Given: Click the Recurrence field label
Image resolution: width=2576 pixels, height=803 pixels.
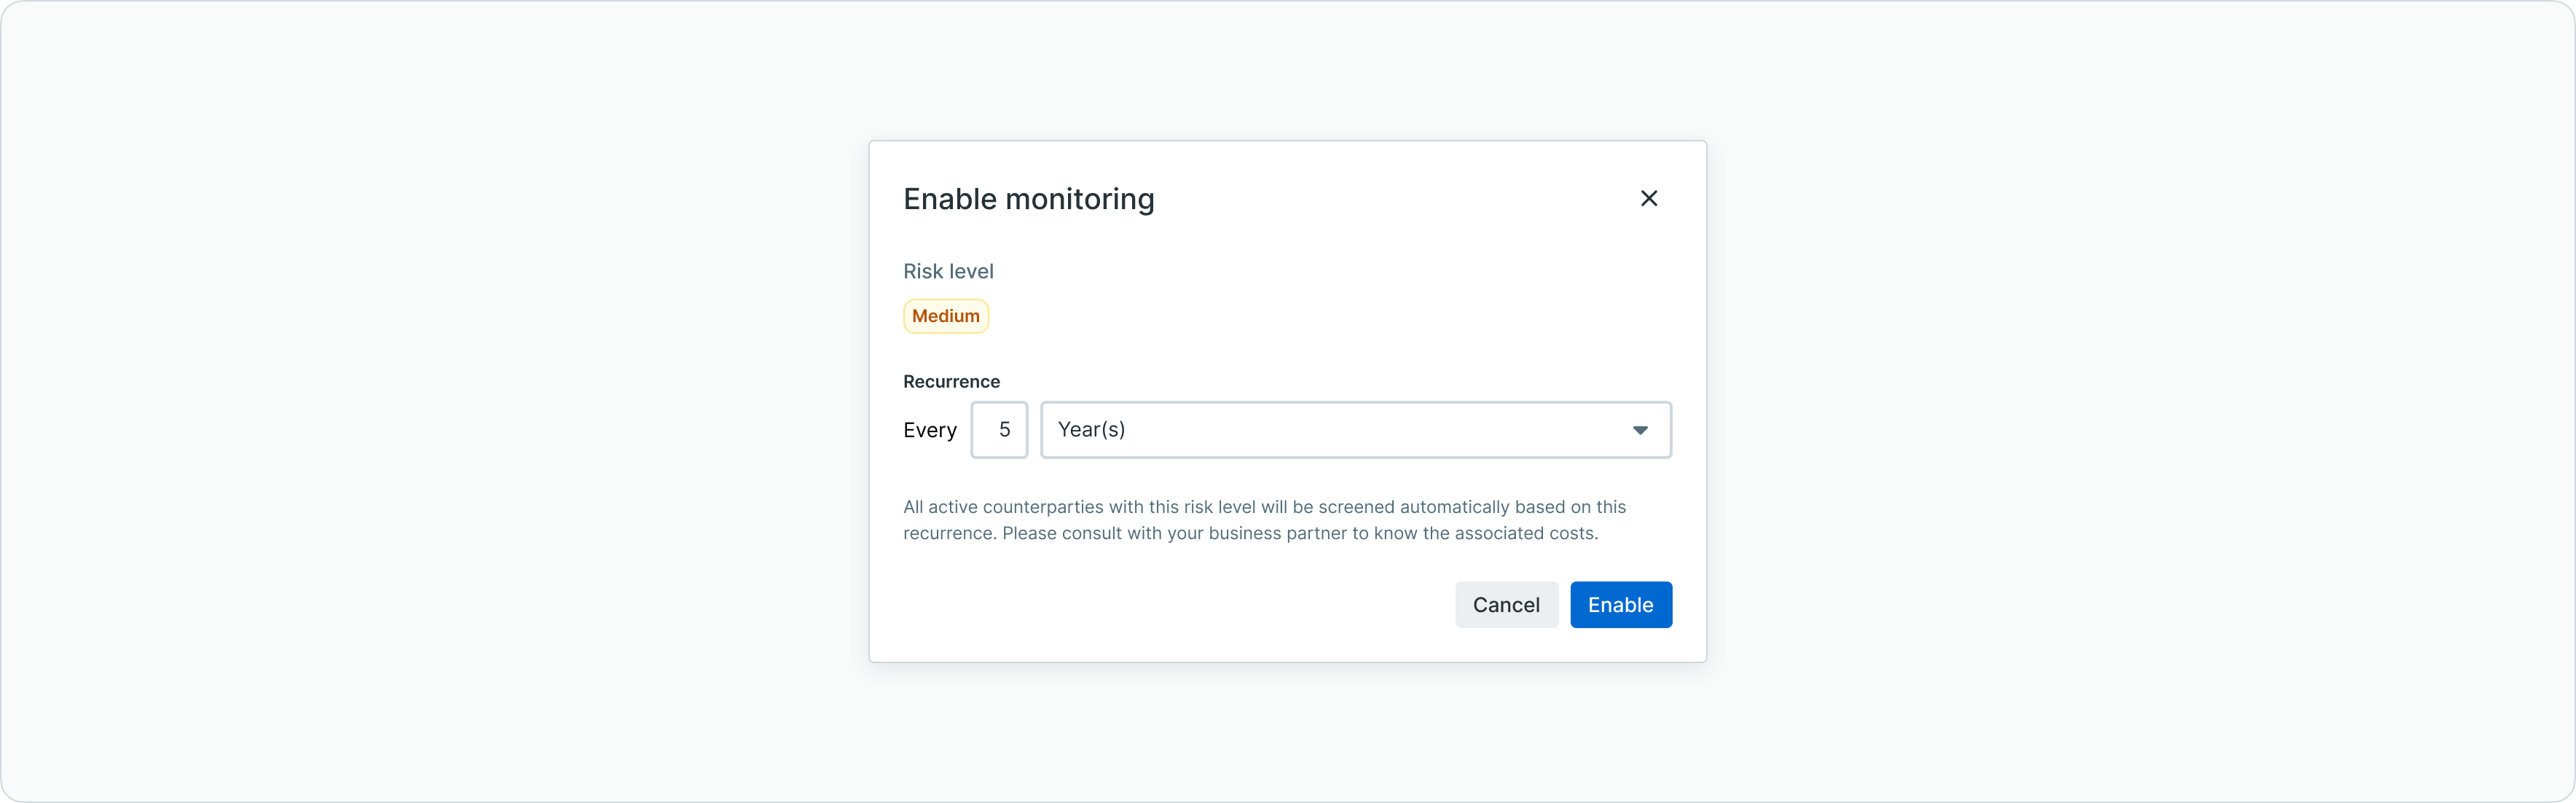Looking at the screenshot, I should (x=950, y=381).
